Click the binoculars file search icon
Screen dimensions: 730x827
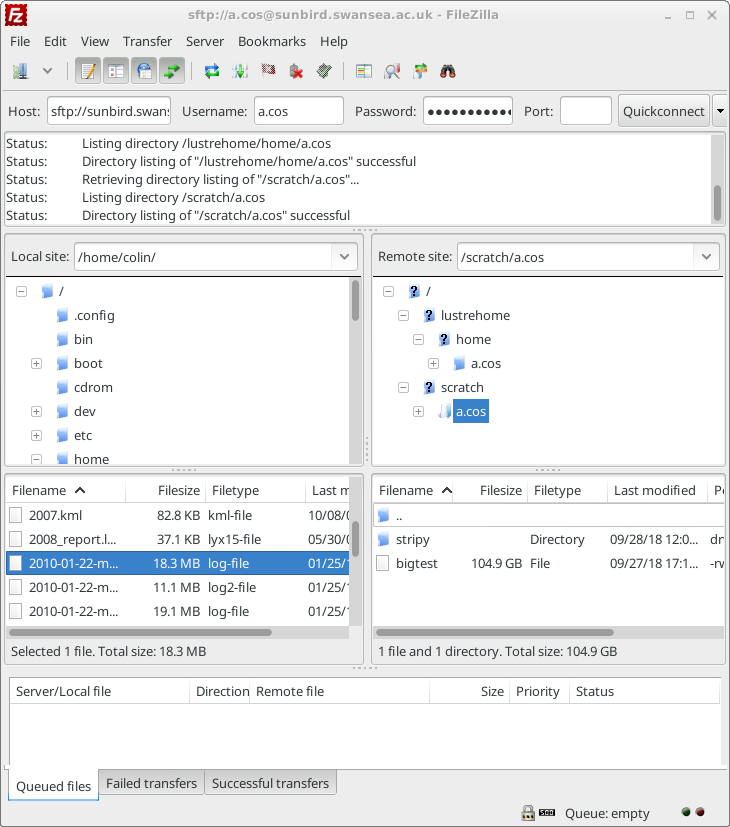tap(448, 71)
